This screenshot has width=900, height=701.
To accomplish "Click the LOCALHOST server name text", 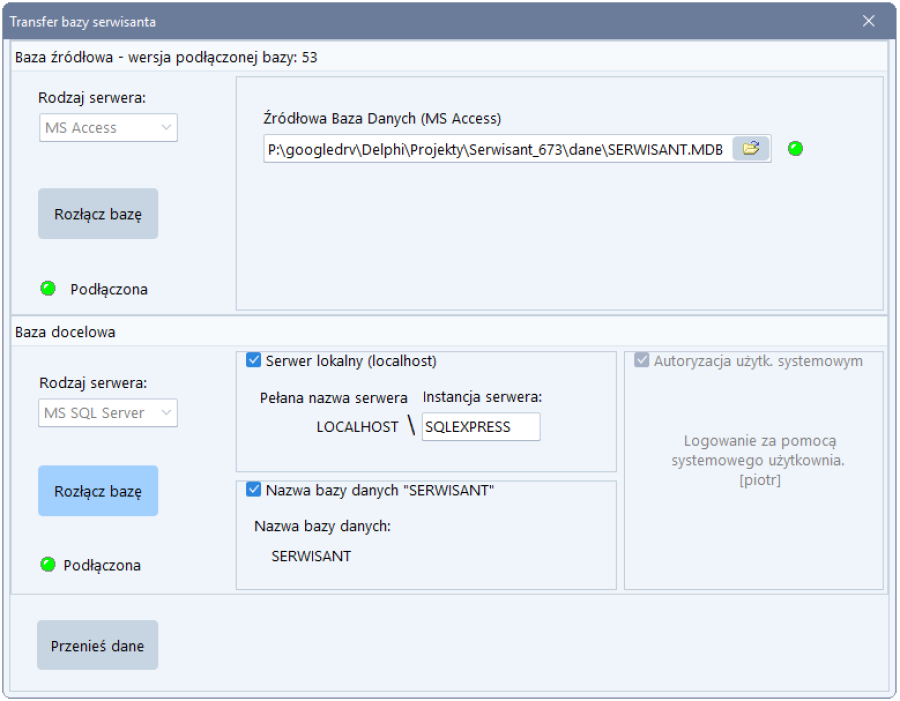I will [x=357, y=427].
